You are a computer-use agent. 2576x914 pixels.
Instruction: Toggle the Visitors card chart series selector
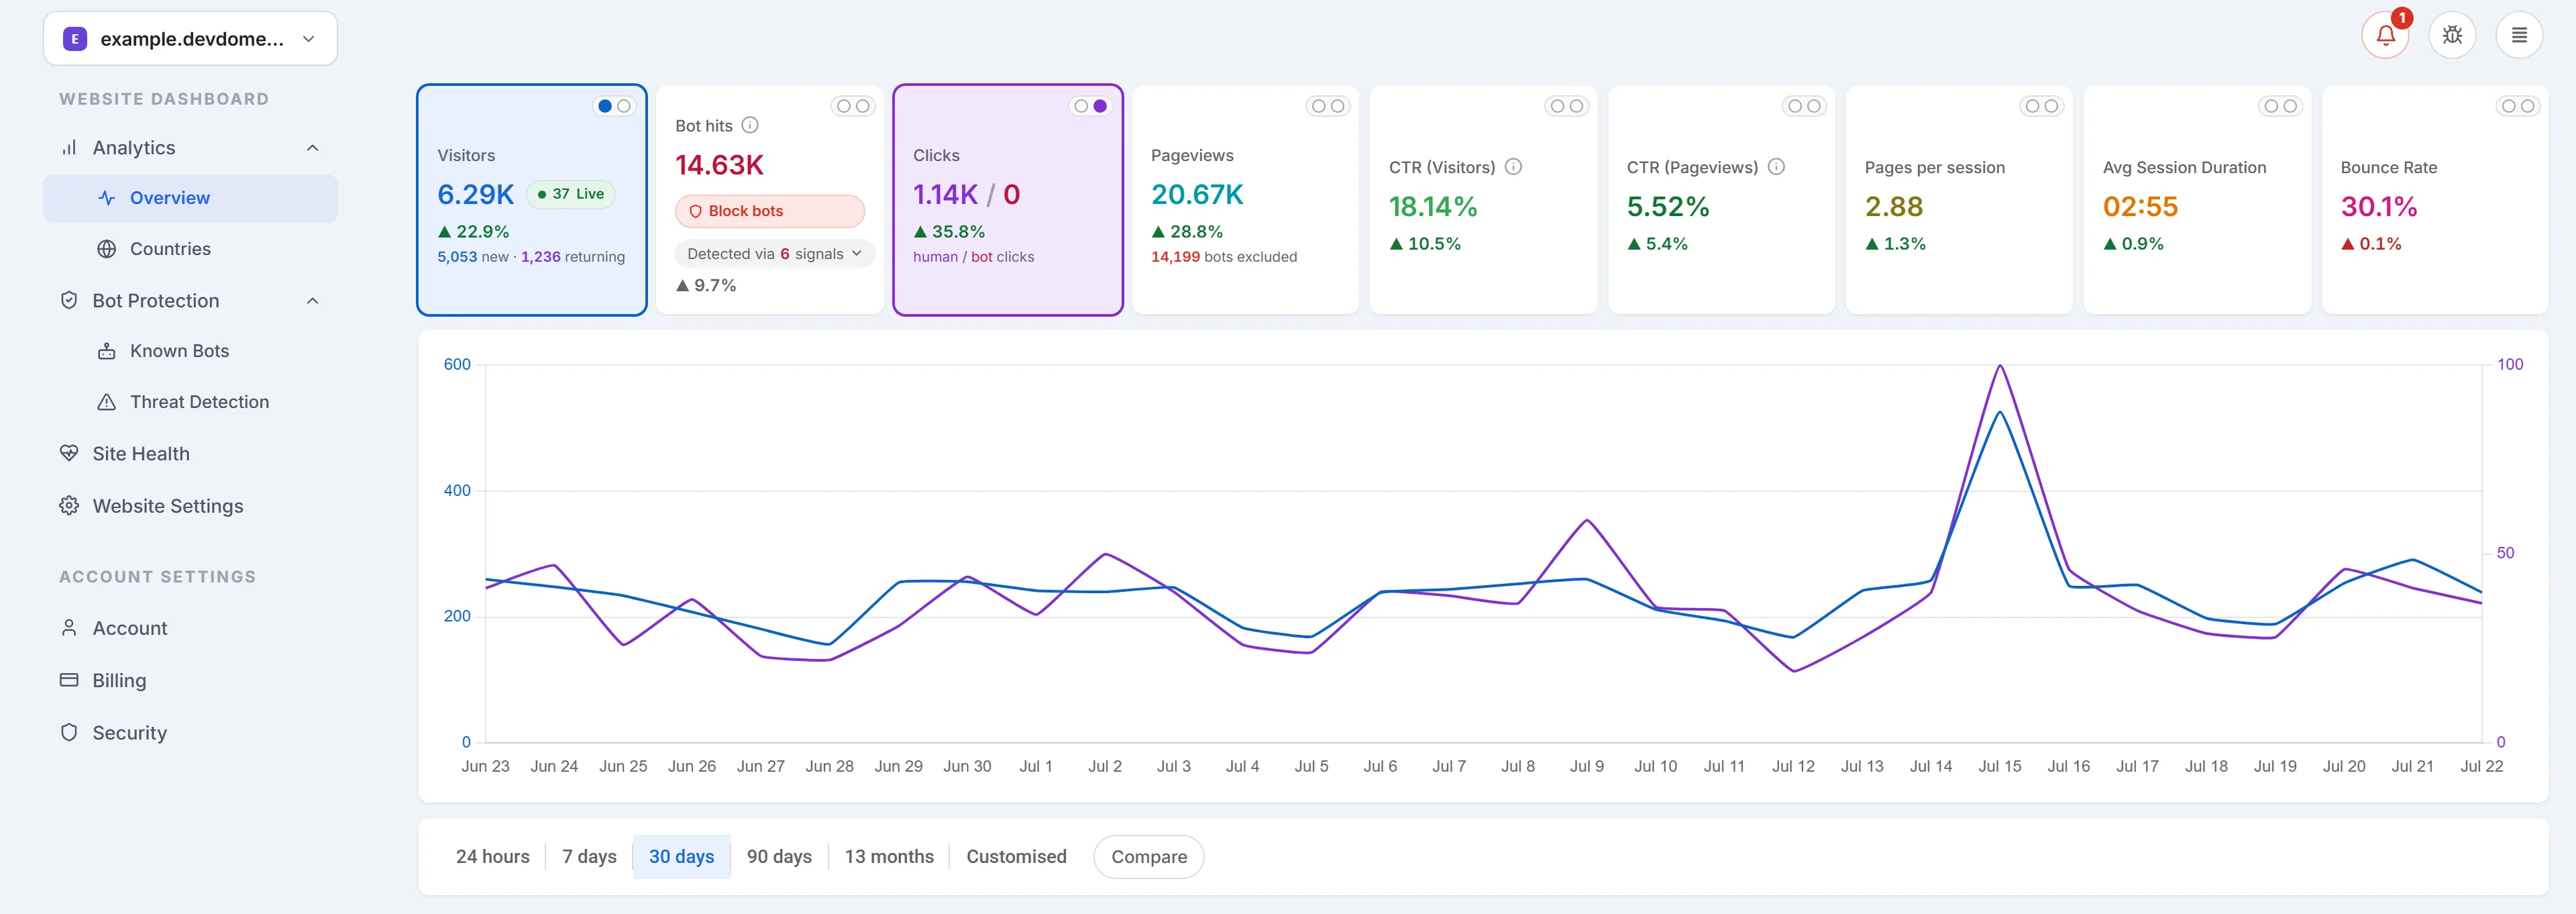click(614, 106)
